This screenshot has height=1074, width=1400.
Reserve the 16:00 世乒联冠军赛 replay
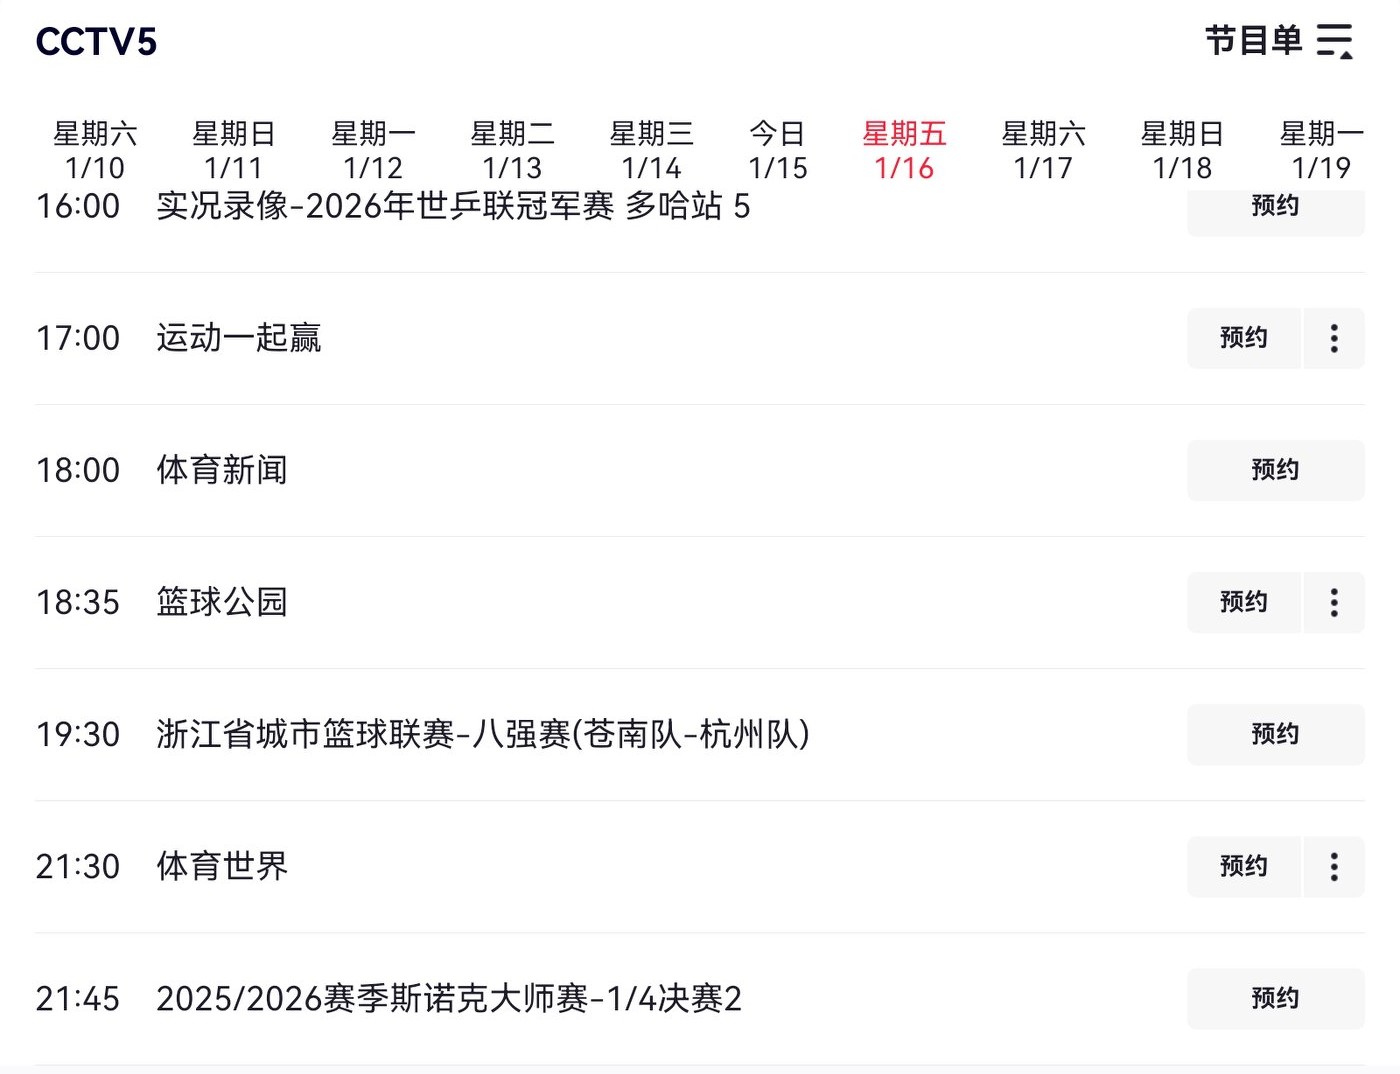[1275, 208]
